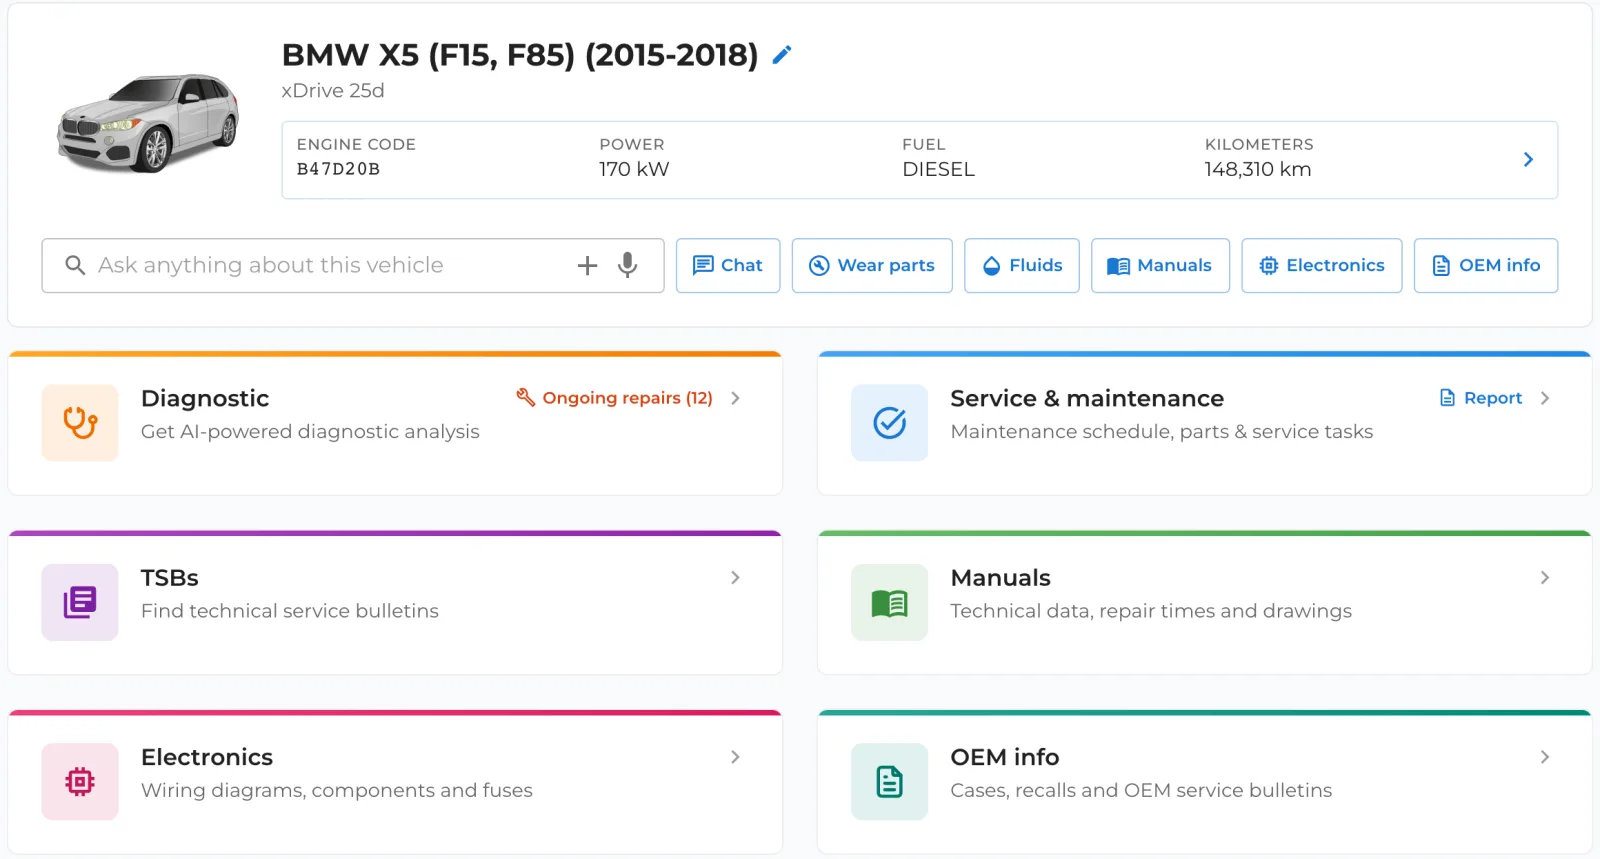Viewport: 1600px width, 859px height.
Task: Expand the OEM info card chevron
Action: 1545,757
